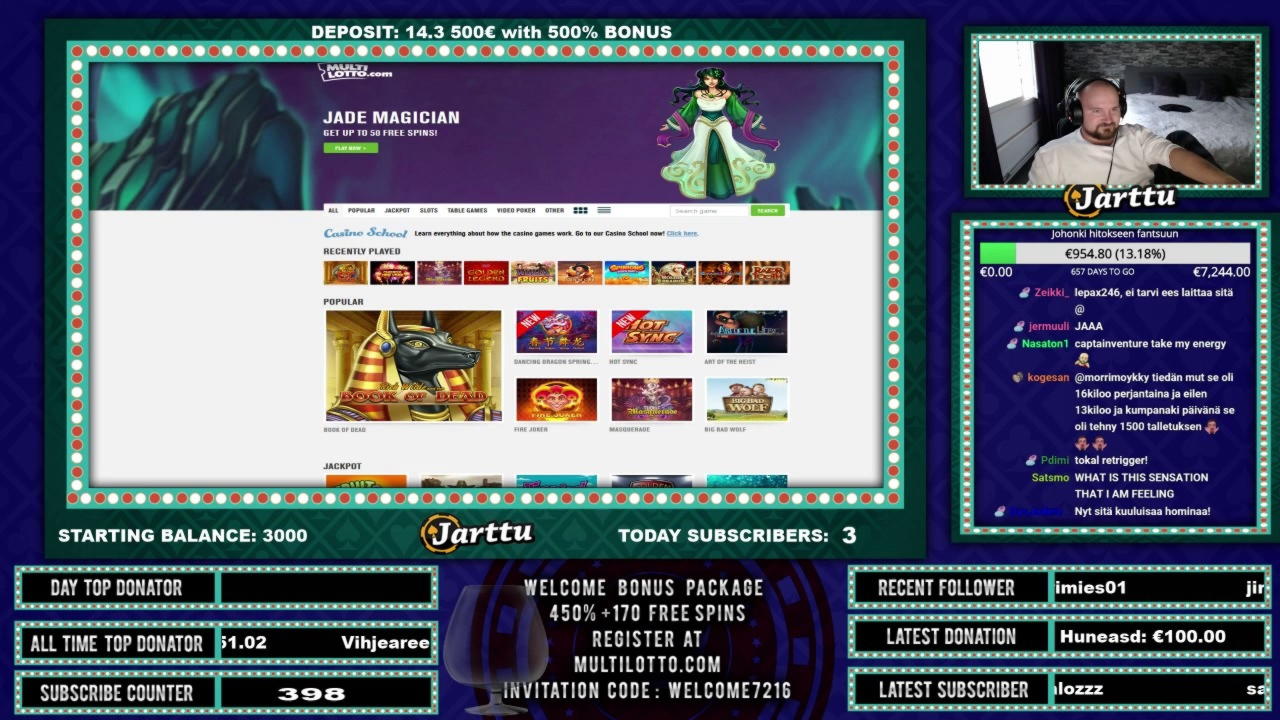Click the All Time Top Donator Vihjearee
Image resolution: width=1280 pixels, height=720 pixels.
pos(385,643)
